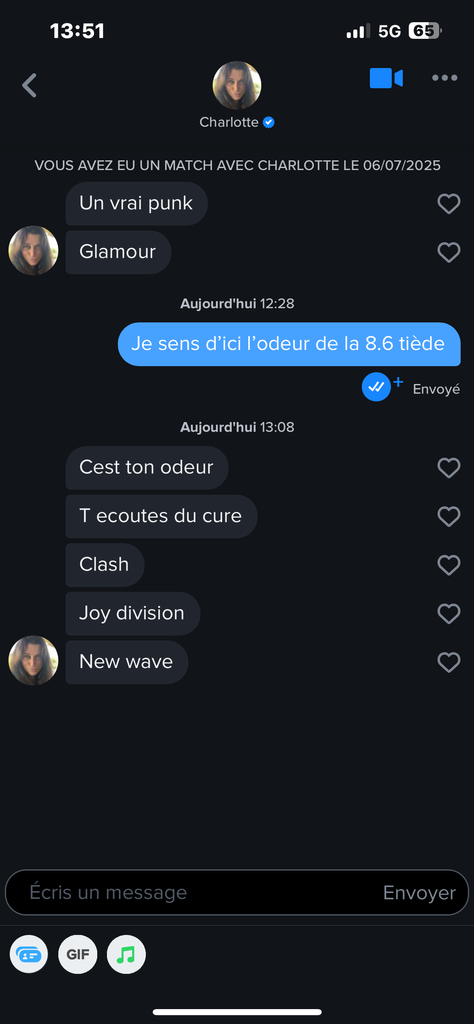474x1024 pixels.
Task: Tap the blue double-check read receipts icon
Action: tap(377, 387)
